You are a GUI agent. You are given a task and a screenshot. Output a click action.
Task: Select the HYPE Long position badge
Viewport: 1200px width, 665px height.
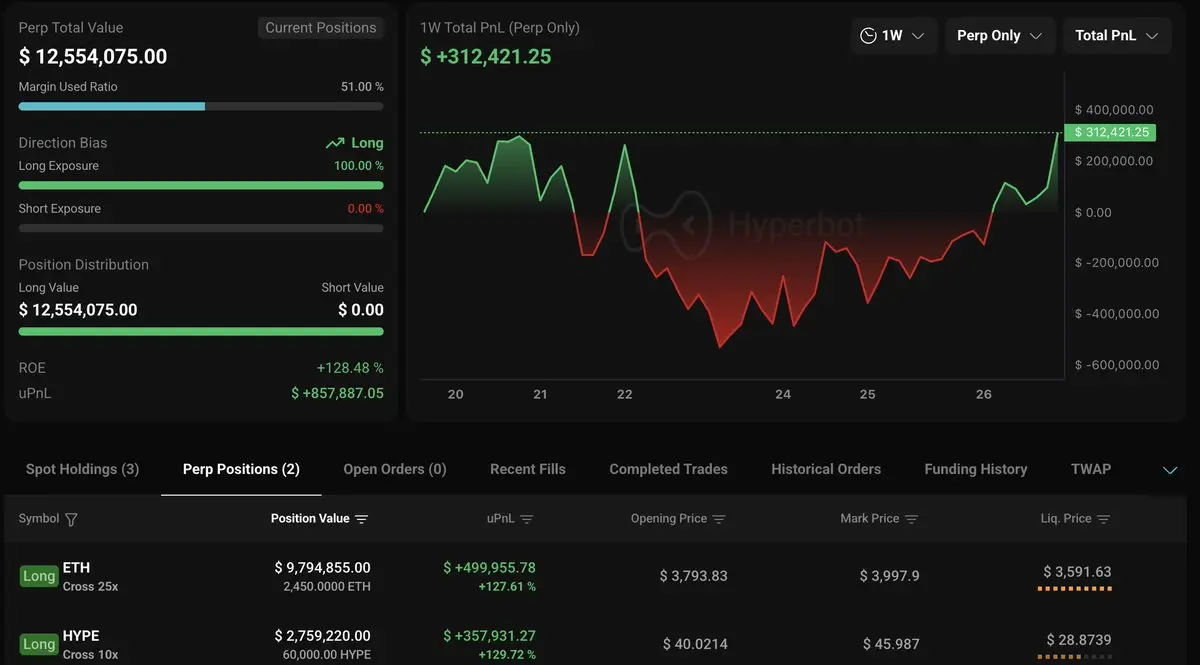pyautogui.click(x=39, y=644)
